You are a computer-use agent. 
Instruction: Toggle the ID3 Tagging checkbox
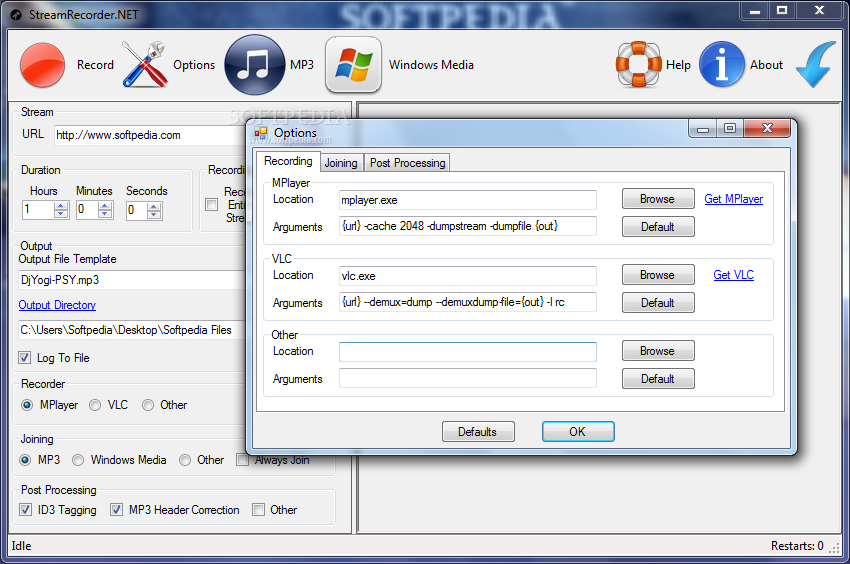[x=25, y=510]
